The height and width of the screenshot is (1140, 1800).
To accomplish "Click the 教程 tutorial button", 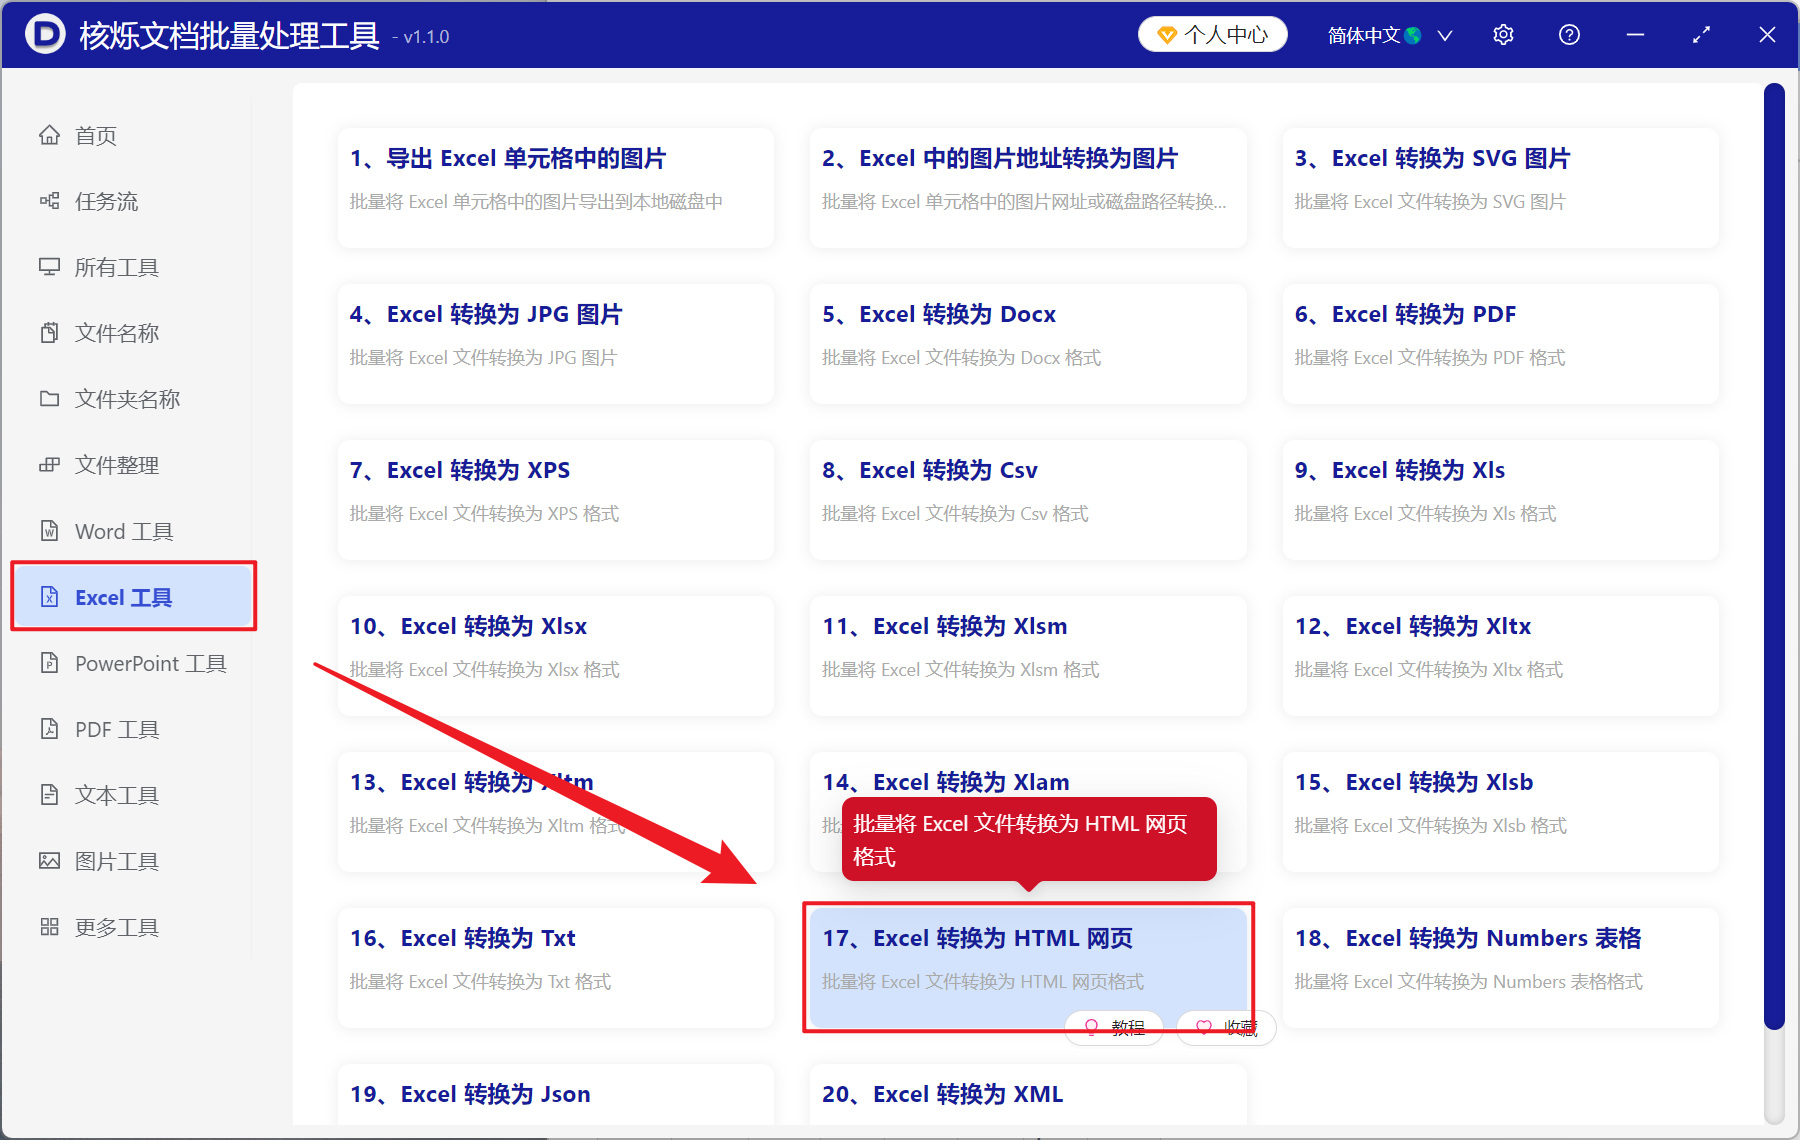I will click(1113, 1027).
